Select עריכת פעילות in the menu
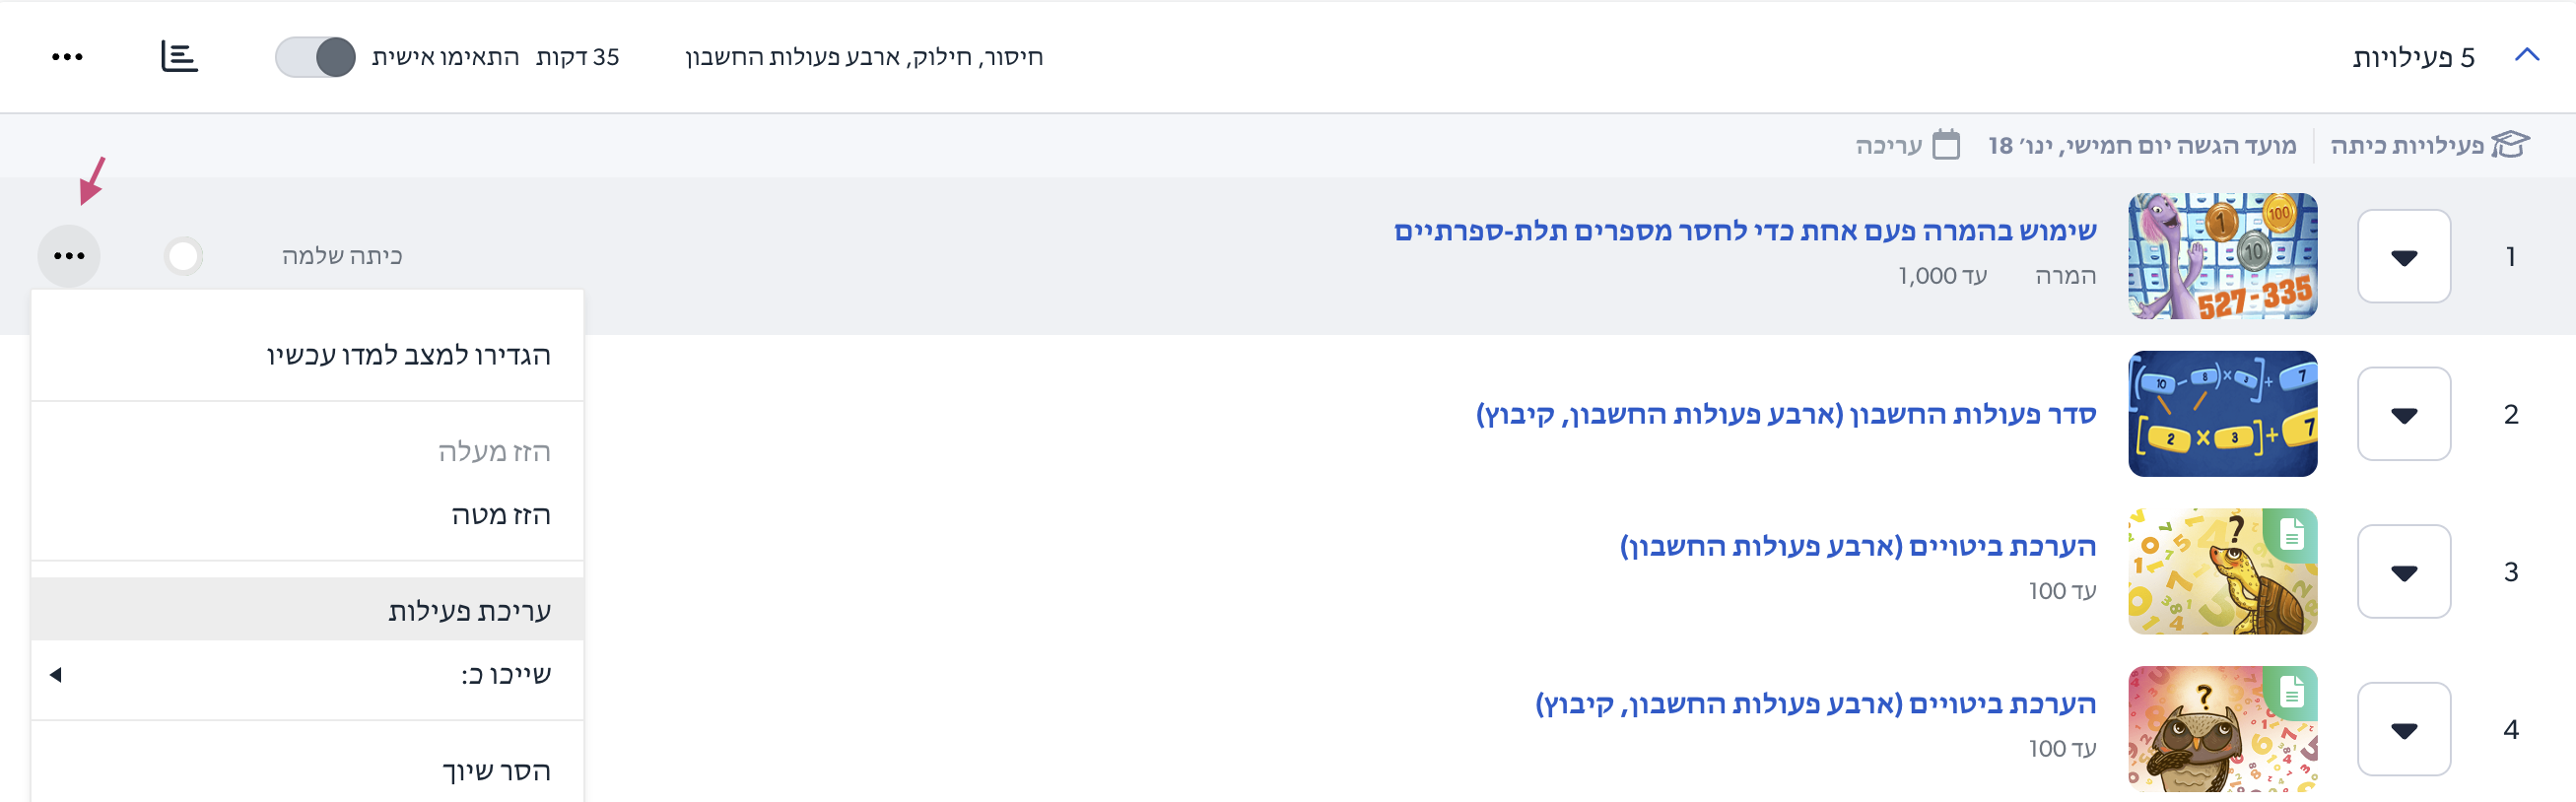 (x=308, y=610)
